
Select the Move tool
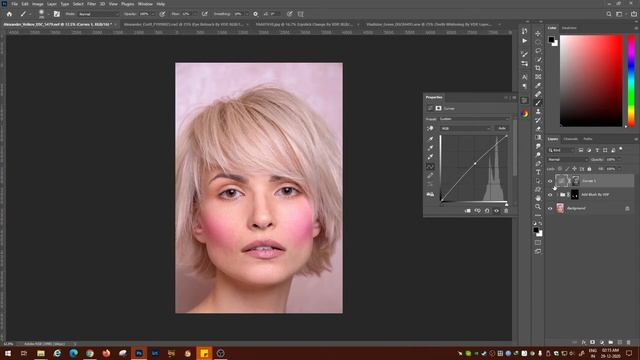pos(538,33)
